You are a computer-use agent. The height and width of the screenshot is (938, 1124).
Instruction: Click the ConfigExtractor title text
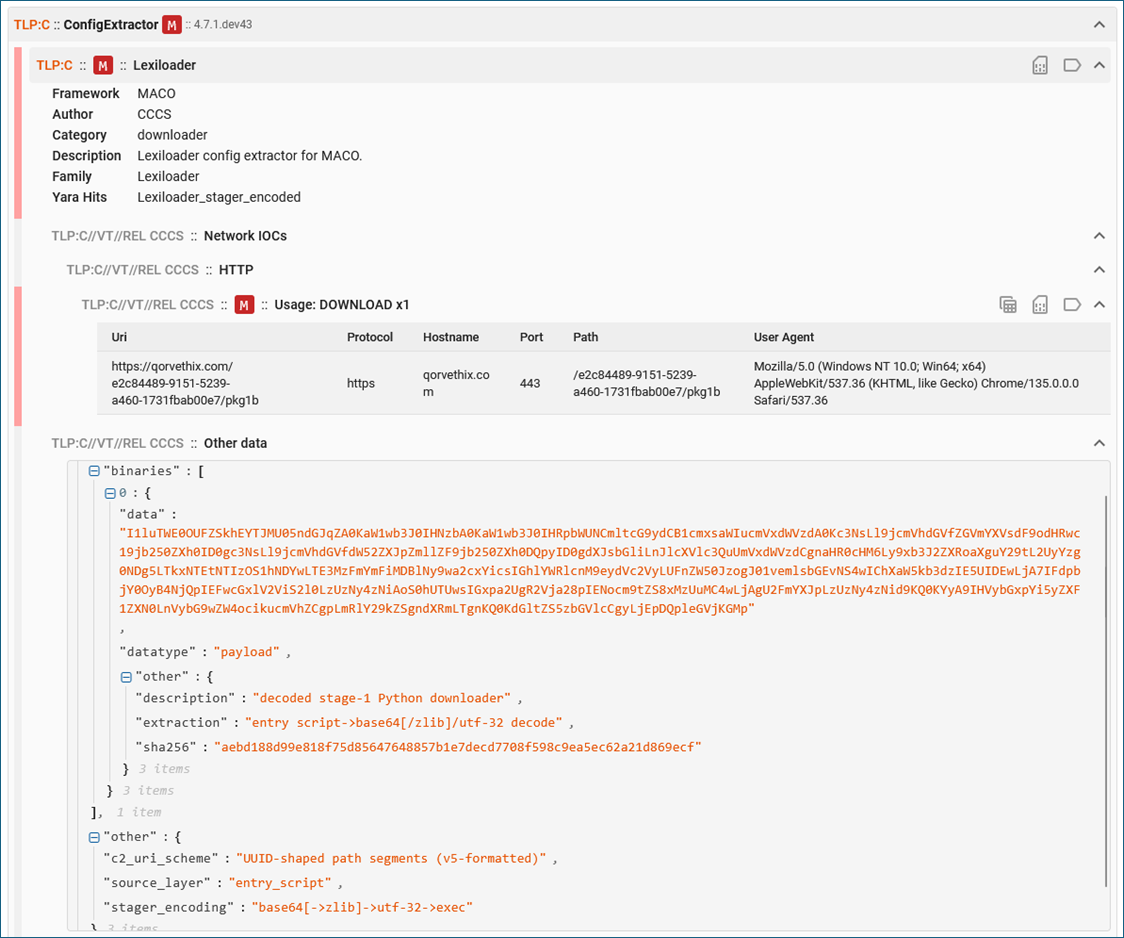110,25
